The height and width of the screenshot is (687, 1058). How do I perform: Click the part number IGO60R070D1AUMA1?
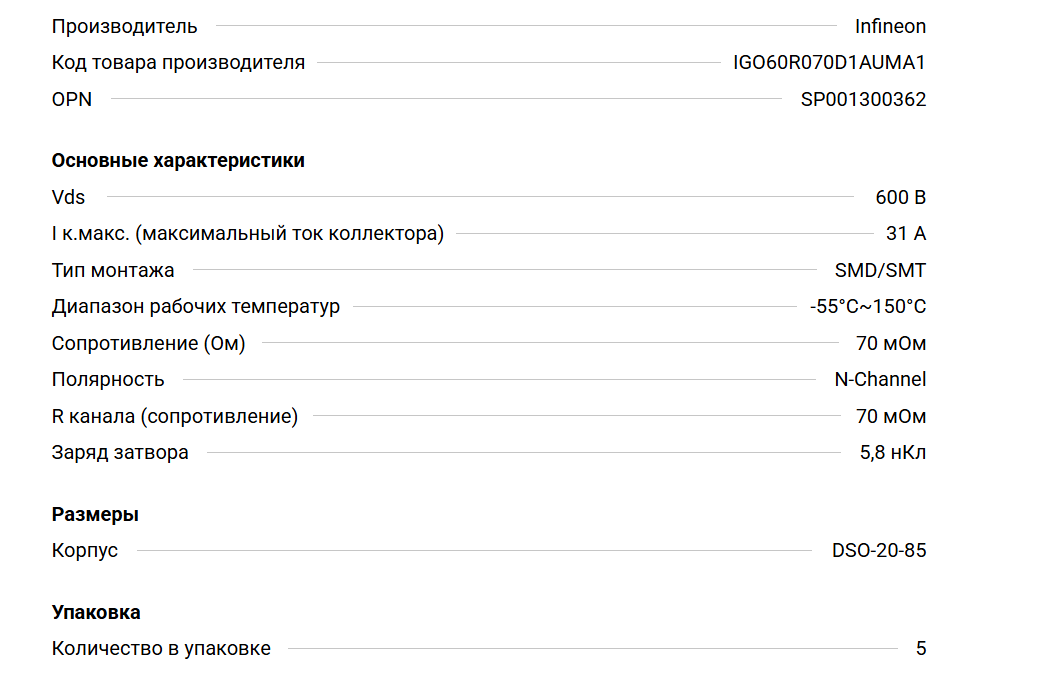coord(829,63)
